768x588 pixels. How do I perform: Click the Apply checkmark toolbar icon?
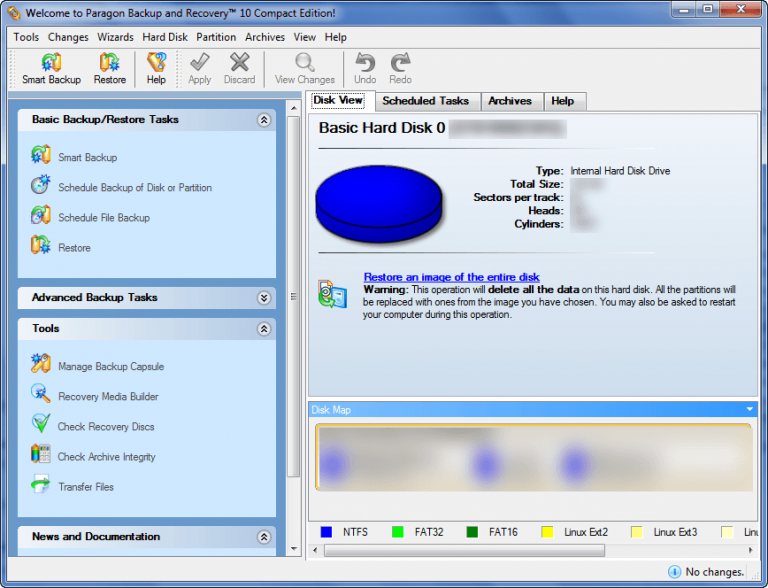200,63
